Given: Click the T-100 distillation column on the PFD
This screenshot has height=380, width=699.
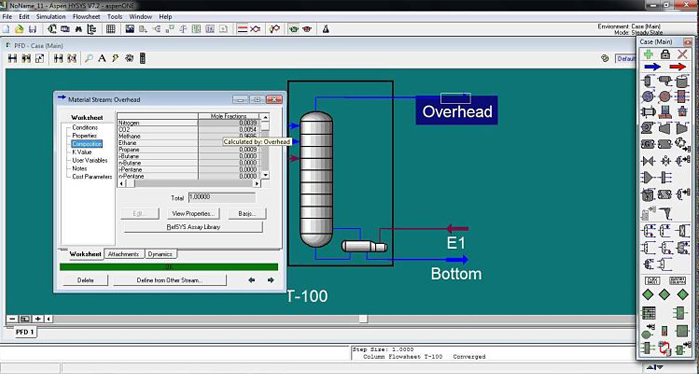Looking at the screenshot, I should coord(316,180).
